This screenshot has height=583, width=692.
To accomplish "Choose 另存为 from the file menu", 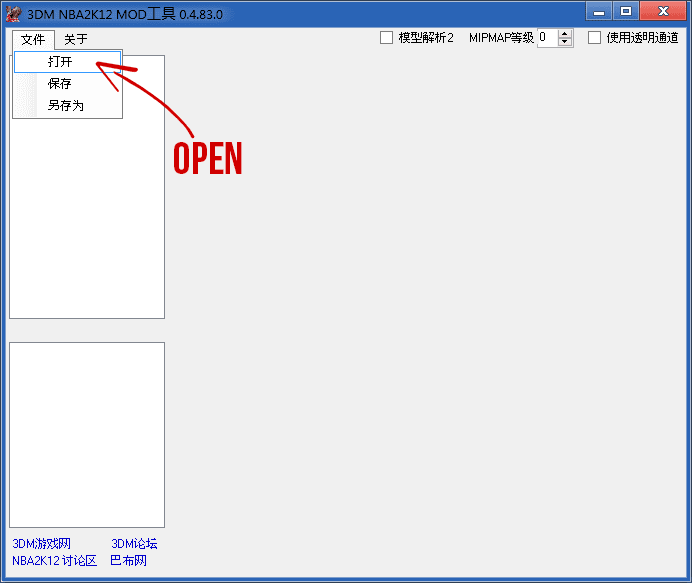I will tap(67, 105).
